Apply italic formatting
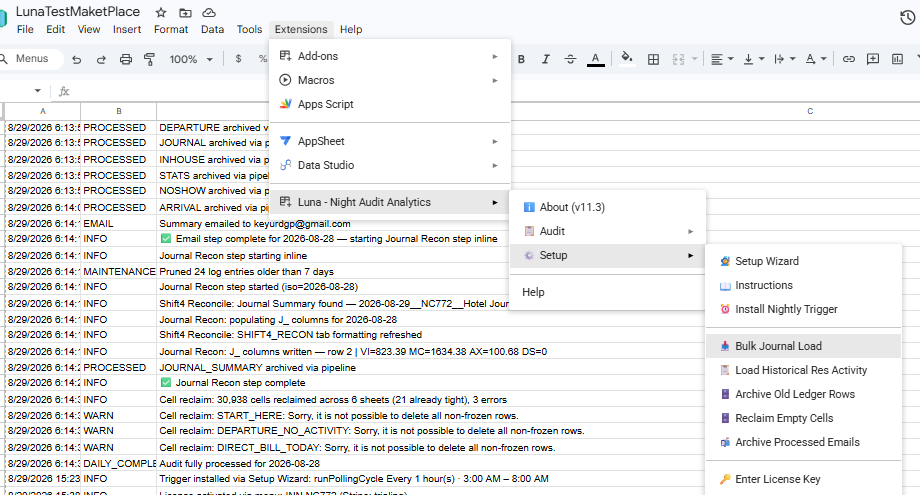 [x=546, y=59]
